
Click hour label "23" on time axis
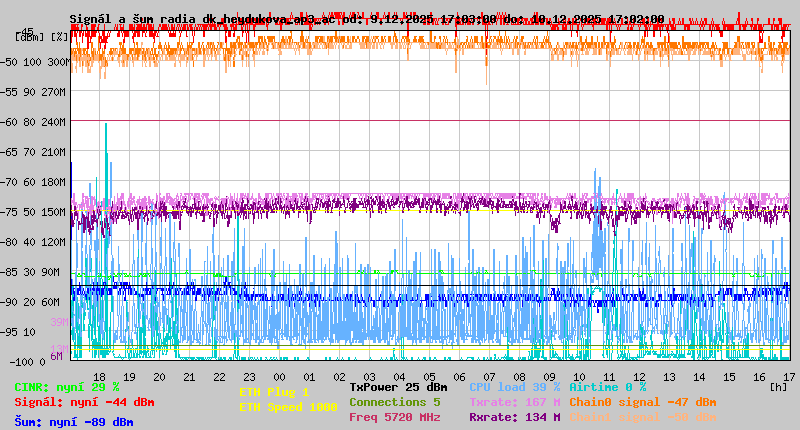[x=249, y=377]
